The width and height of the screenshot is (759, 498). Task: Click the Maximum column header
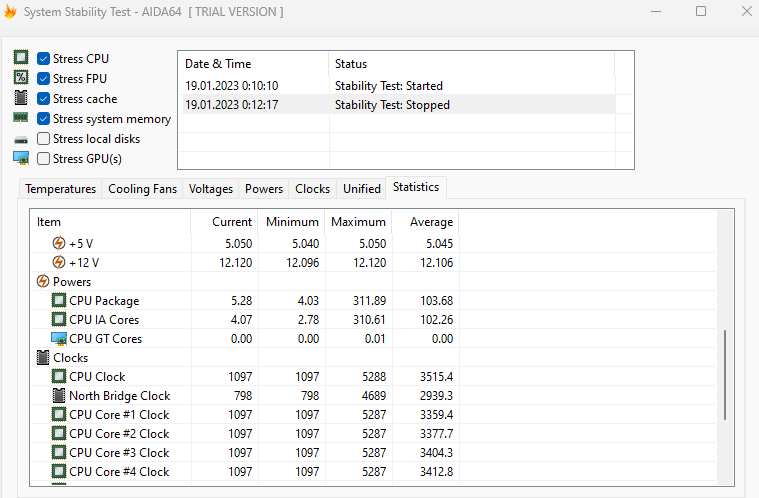(x=358, y=222)
